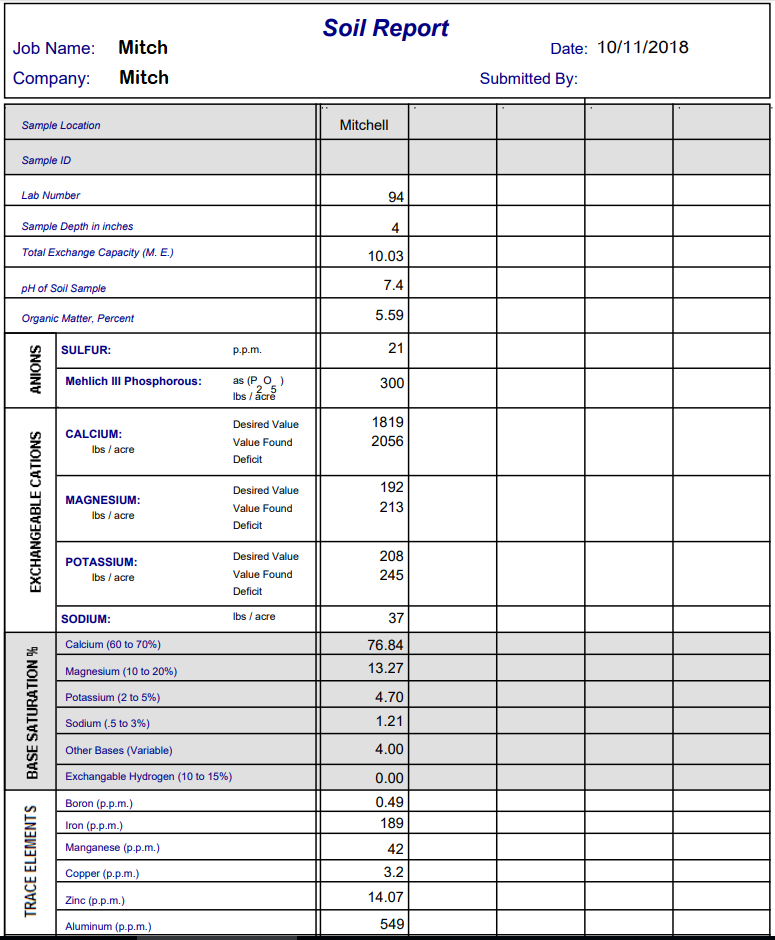Click the Submitted By label
This screenshot has height=940, width=775.
529,79
